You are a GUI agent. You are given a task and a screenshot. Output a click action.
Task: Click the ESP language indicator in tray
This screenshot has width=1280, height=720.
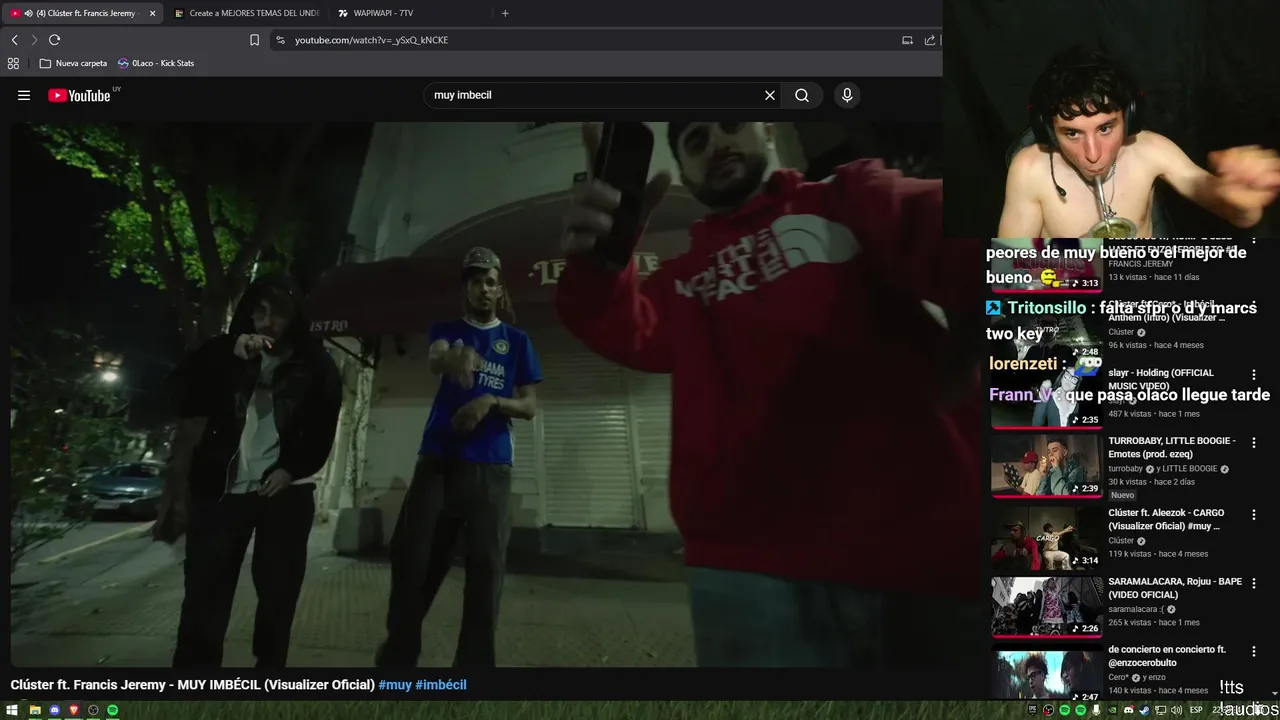click(x=1196, y=710)
